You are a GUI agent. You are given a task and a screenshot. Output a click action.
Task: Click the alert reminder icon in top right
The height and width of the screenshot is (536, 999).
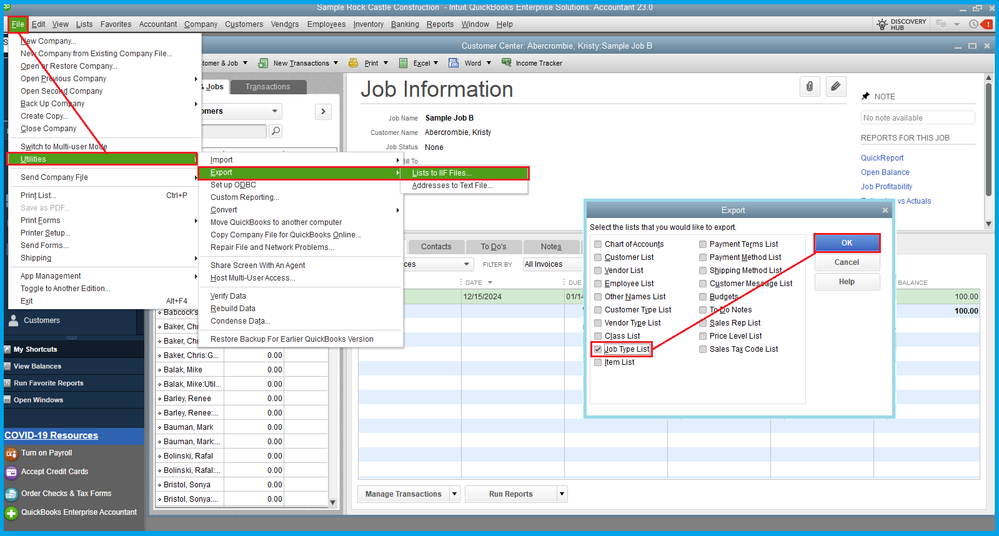[x=986, y=24]
